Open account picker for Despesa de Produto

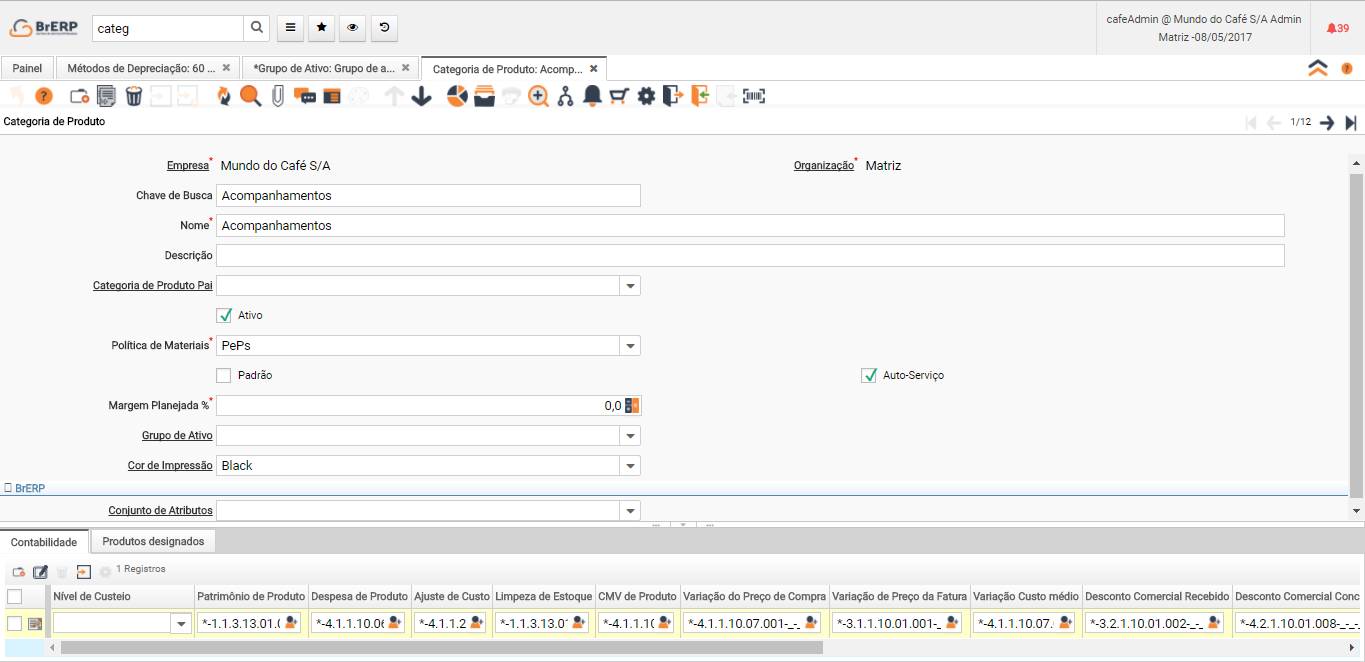point(395,623)
